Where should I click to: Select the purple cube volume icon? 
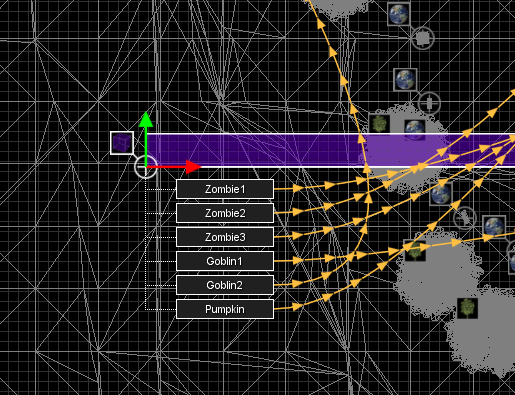122,143
